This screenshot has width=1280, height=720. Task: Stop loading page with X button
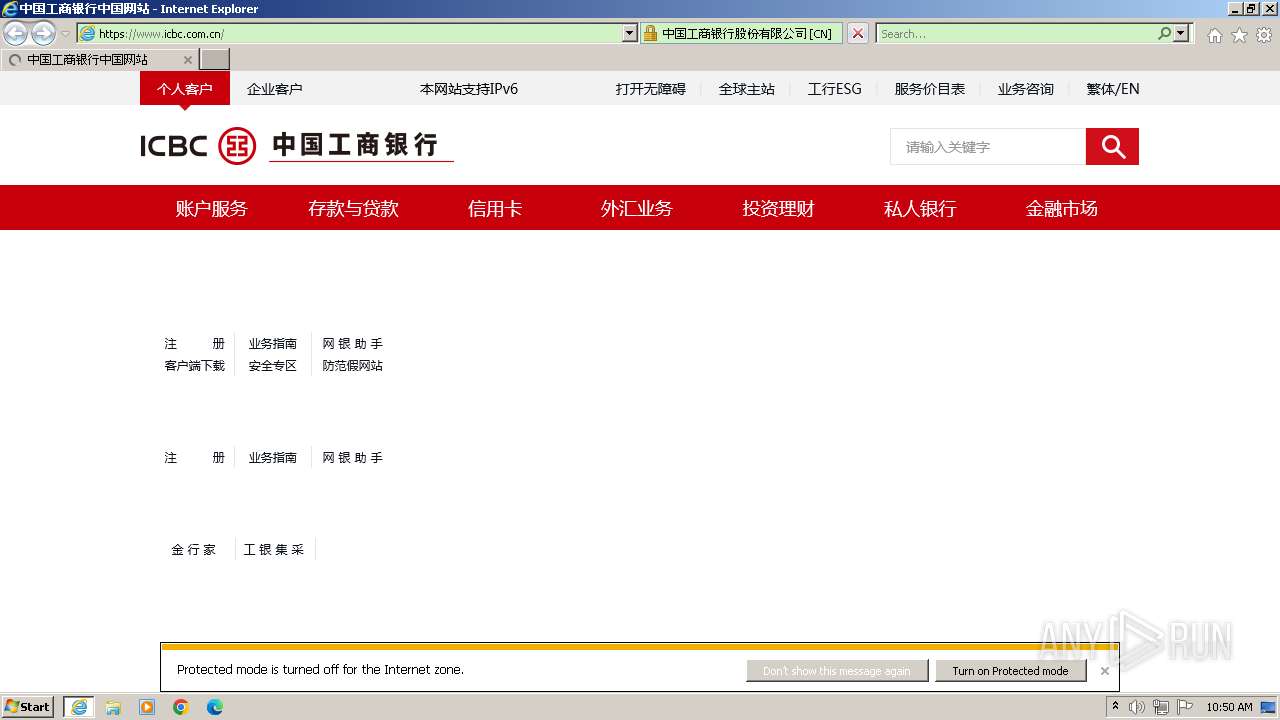[x=858, y=33]
